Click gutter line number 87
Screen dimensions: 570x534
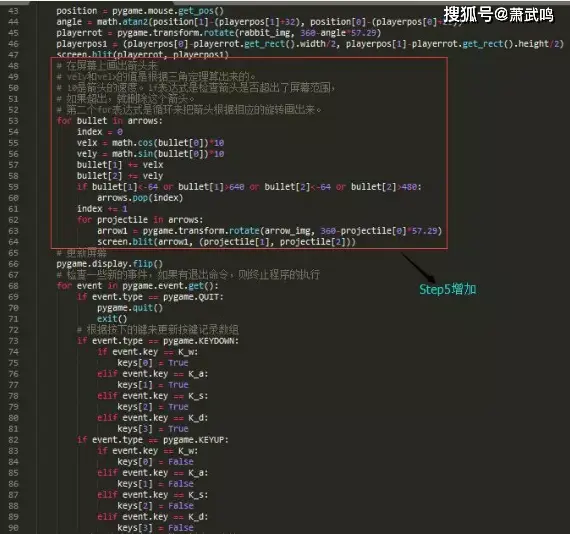coord(13,495)
